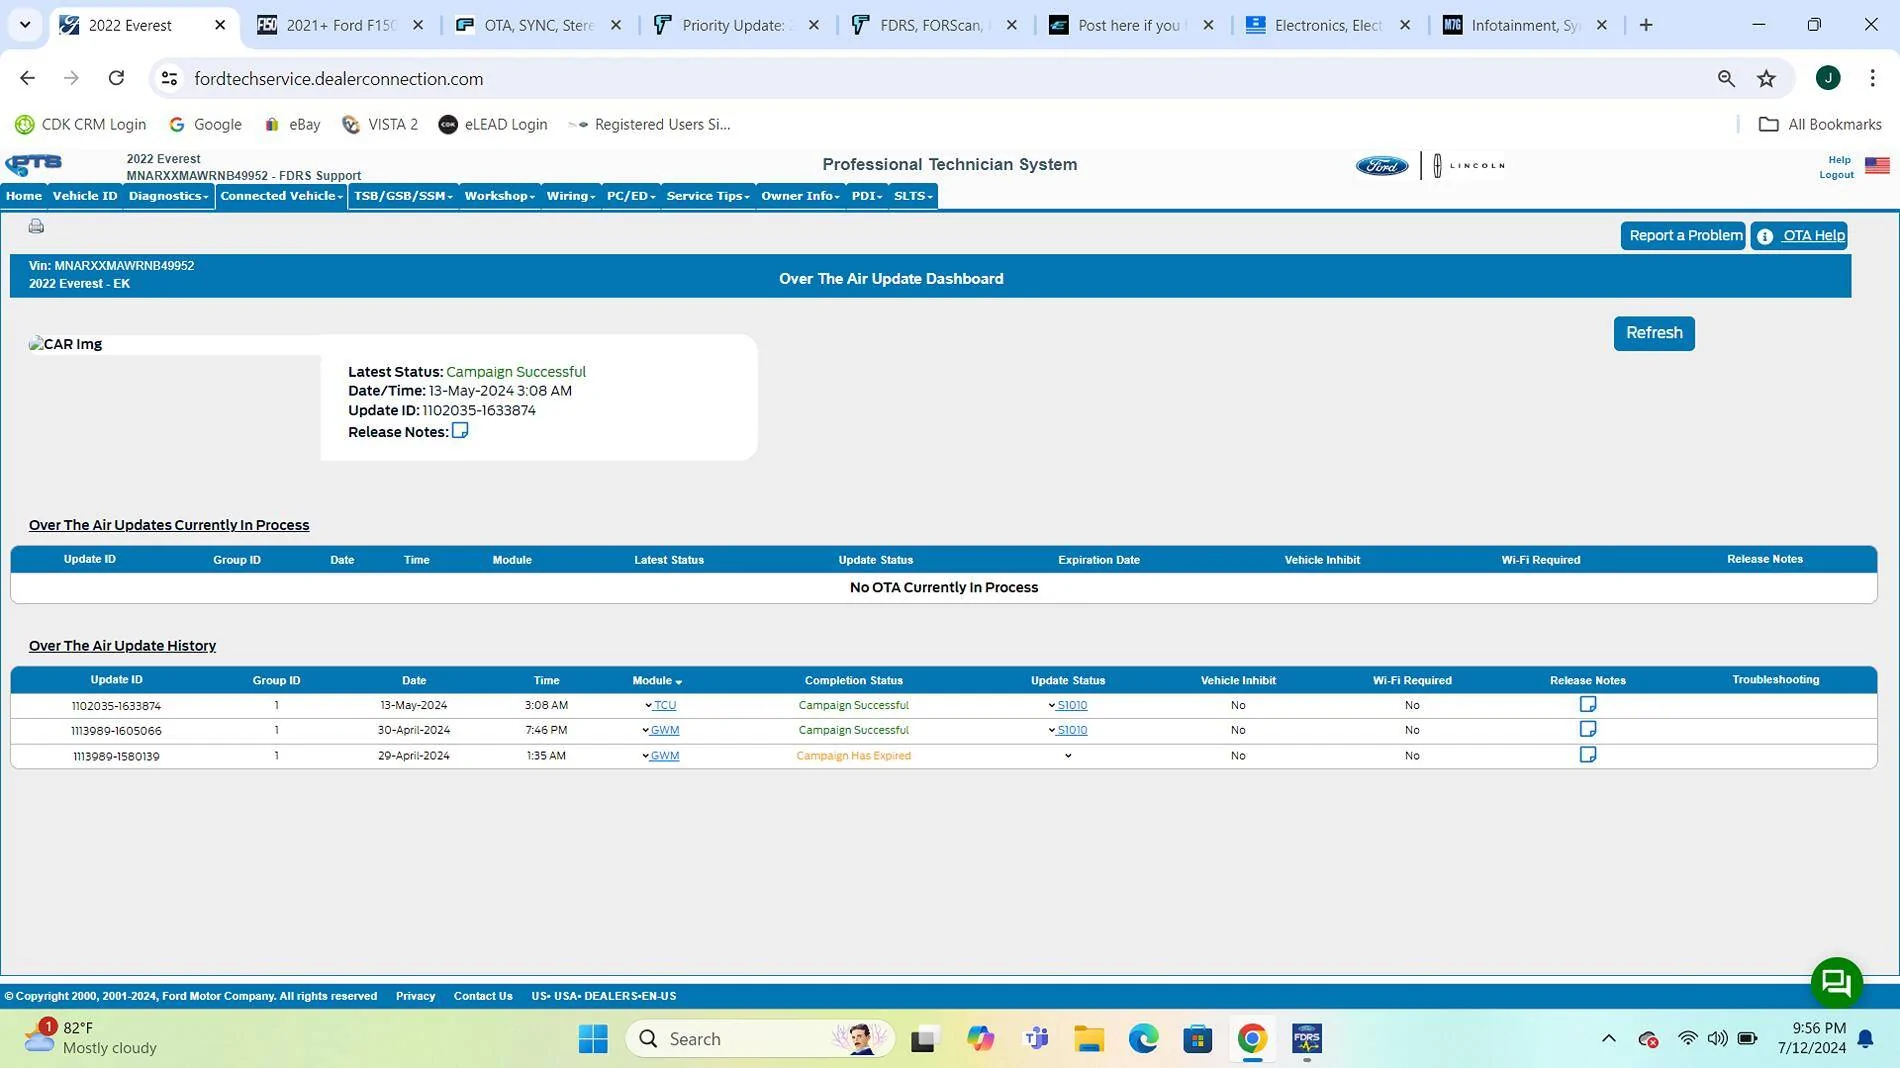Sort history by Module column header
The width and height of the screenshot is (1900, 1068).
[657, 681]
